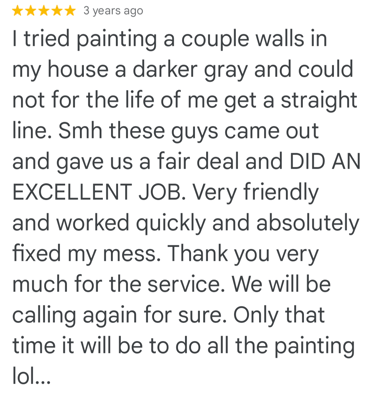
Task: Click the word 'service.' in the review
Action: pos(186,285)
